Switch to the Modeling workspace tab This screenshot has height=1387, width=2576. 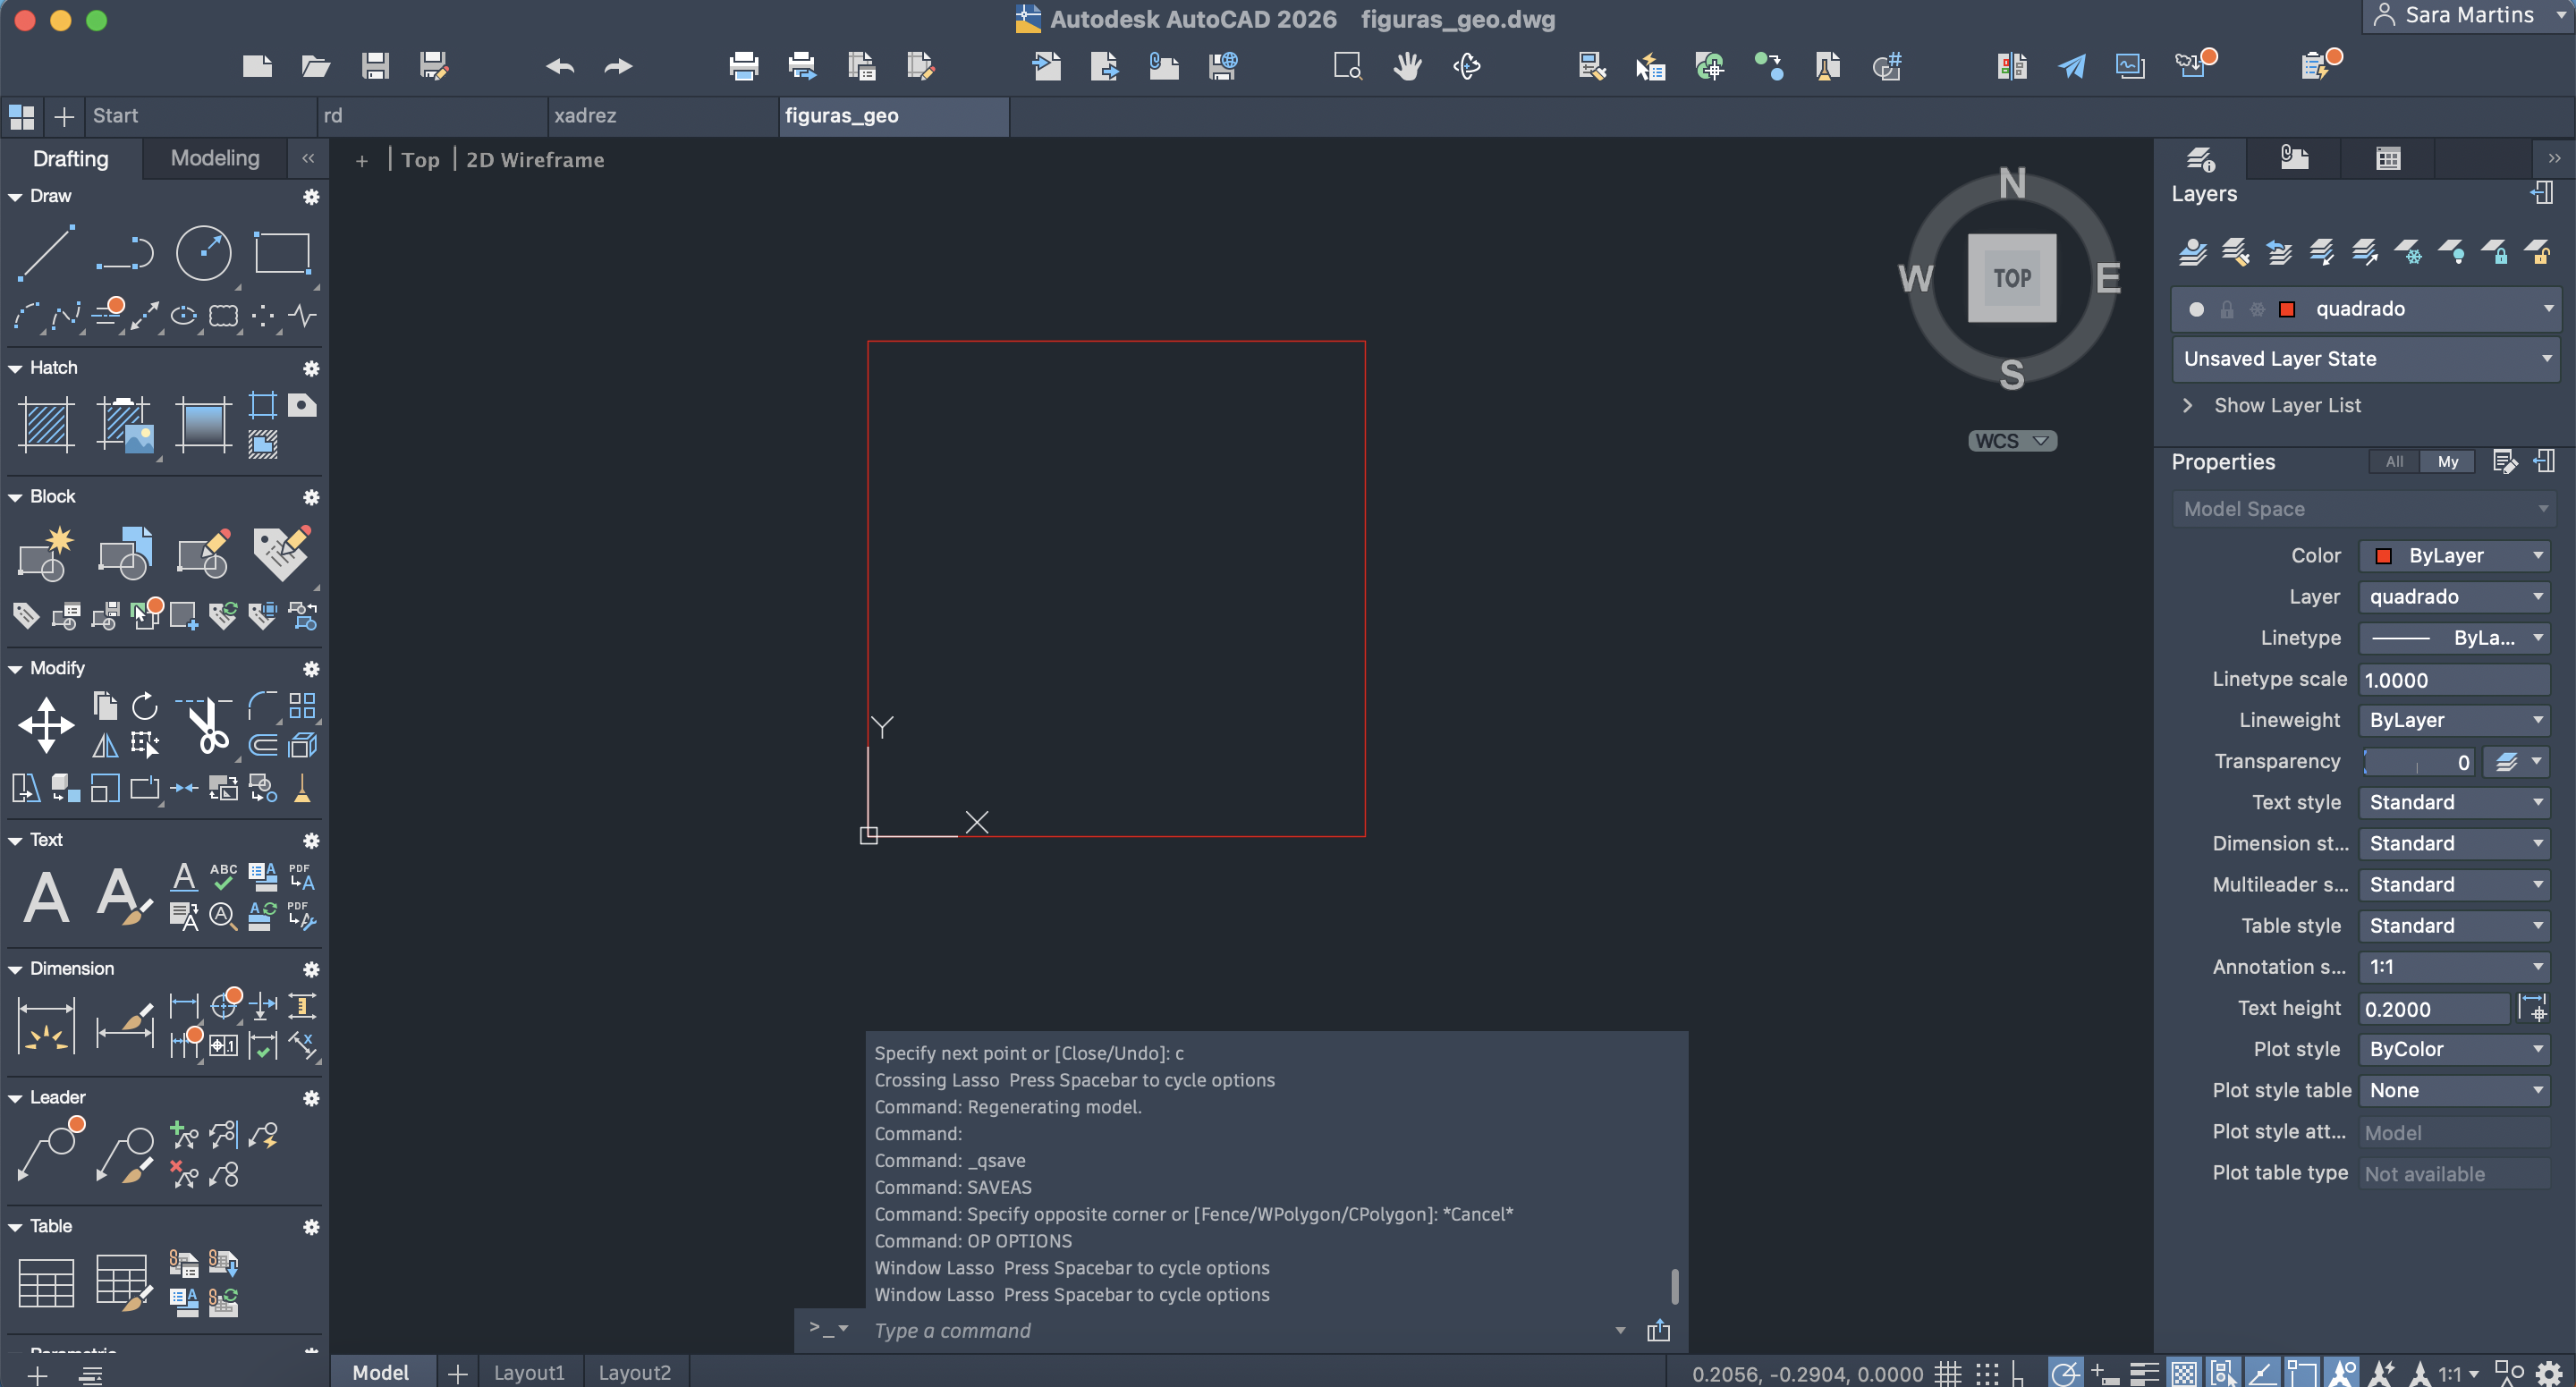pos(214,158)
